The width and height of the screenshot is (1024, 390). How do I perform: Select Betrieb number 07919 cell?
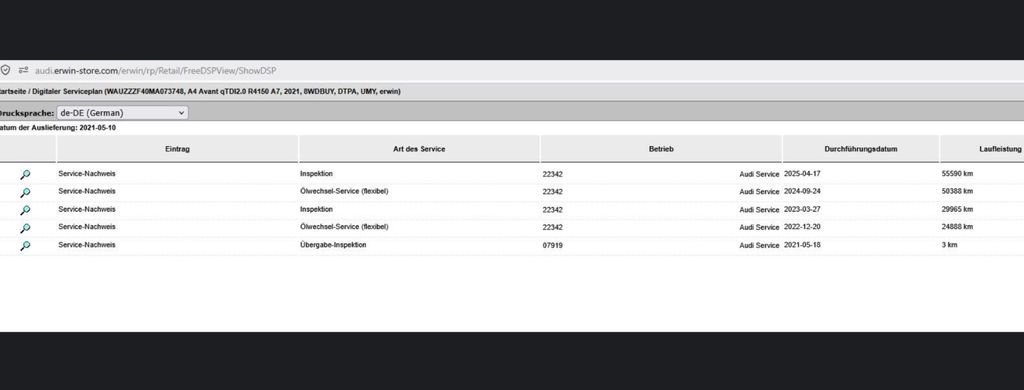[552, 246]
